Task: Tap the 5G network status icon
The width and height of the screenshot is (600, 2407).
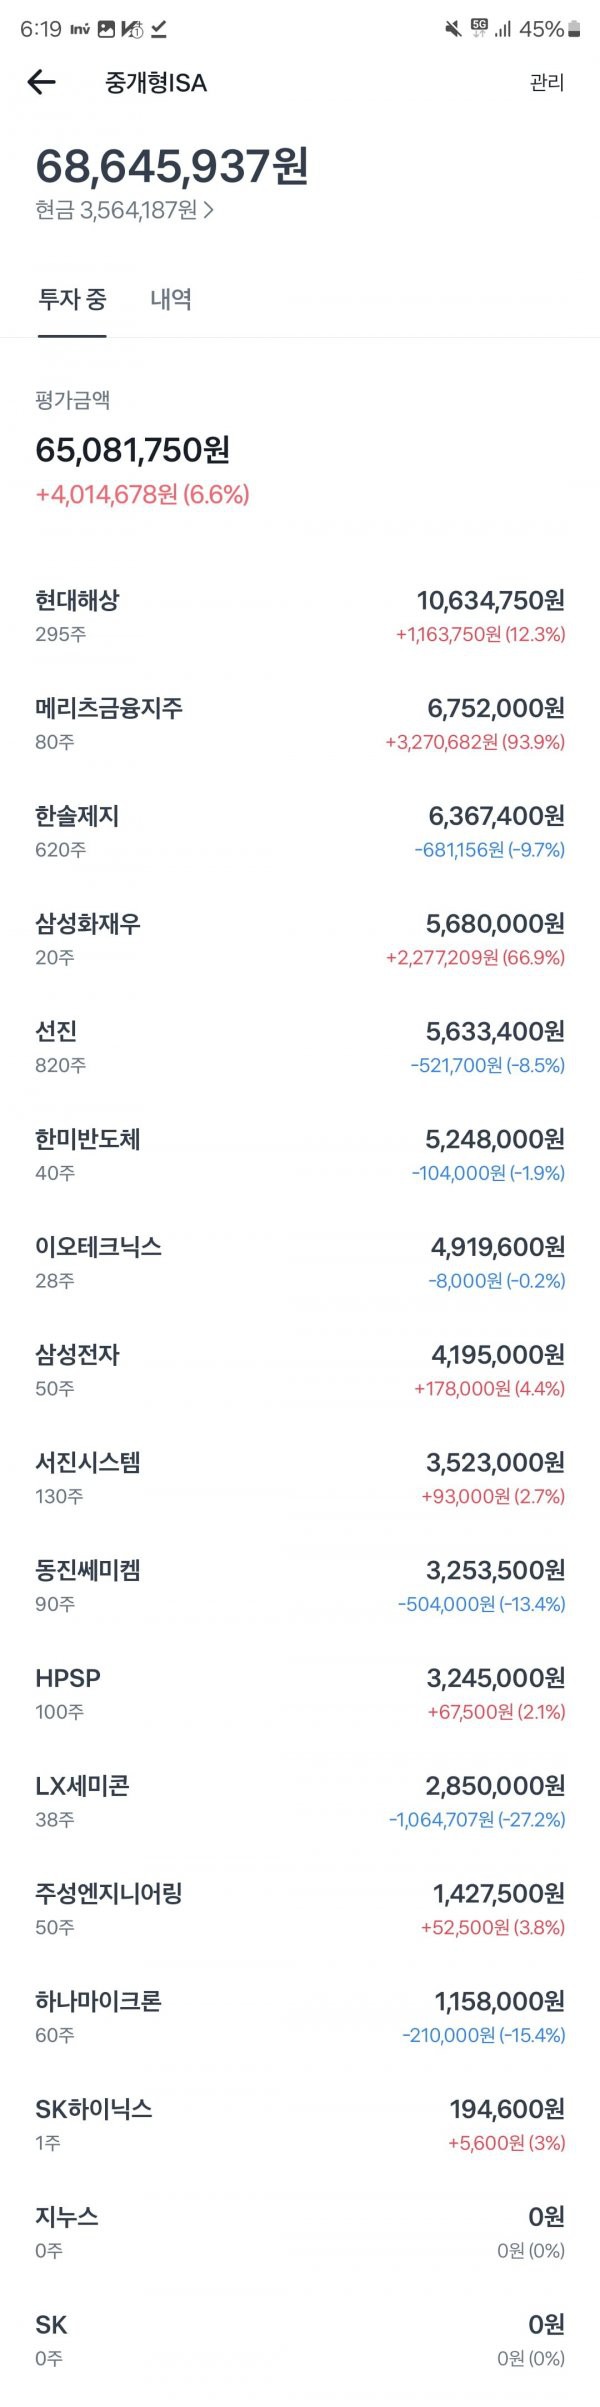Action: (x=479, y=29)
